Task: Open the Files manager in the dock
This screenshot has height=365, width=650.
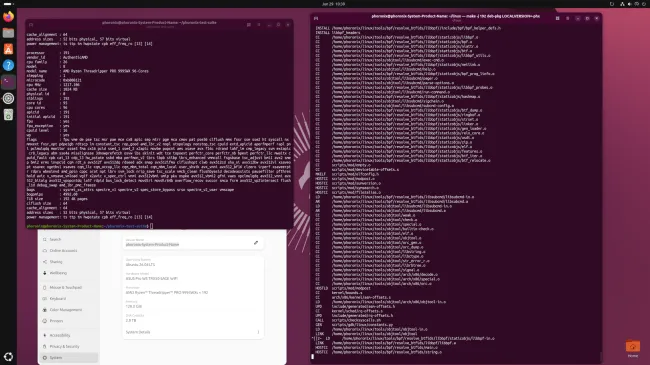Action: coord(8,33)
